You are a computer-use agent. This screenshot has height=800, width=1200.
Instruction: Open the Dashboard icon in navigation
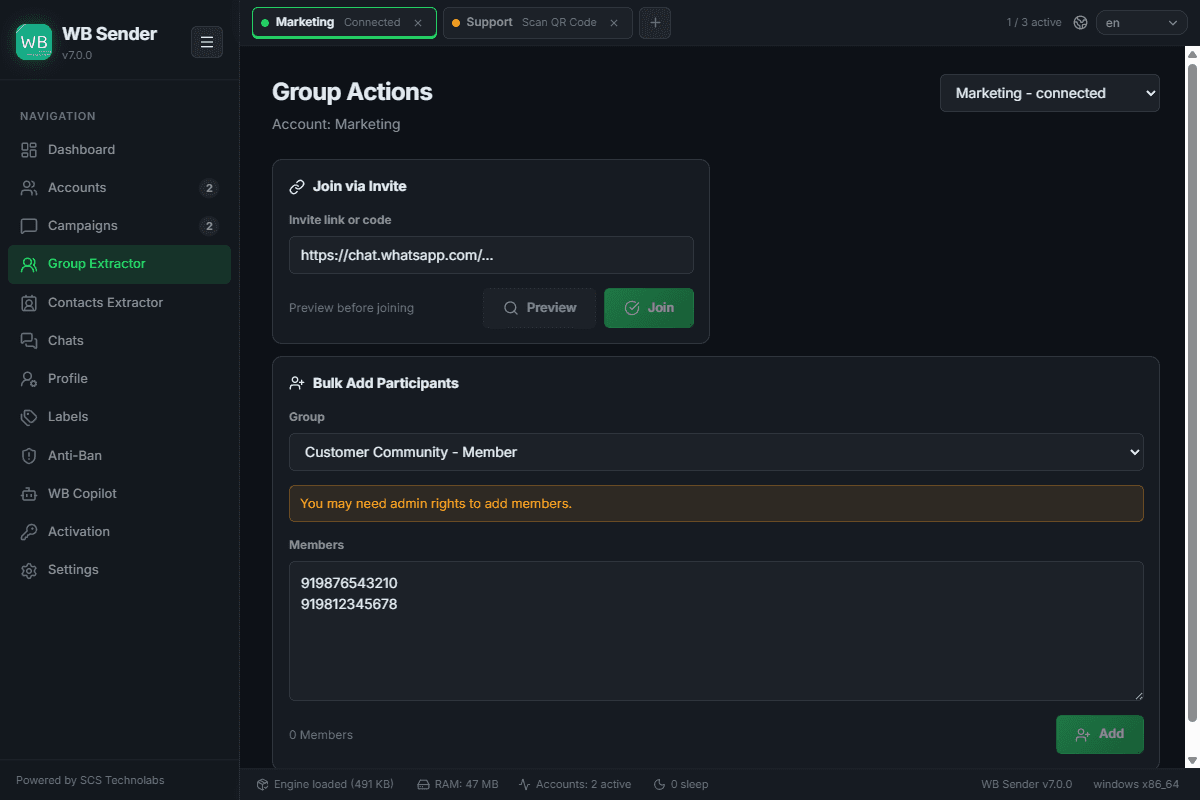click(x=29, y=150)
